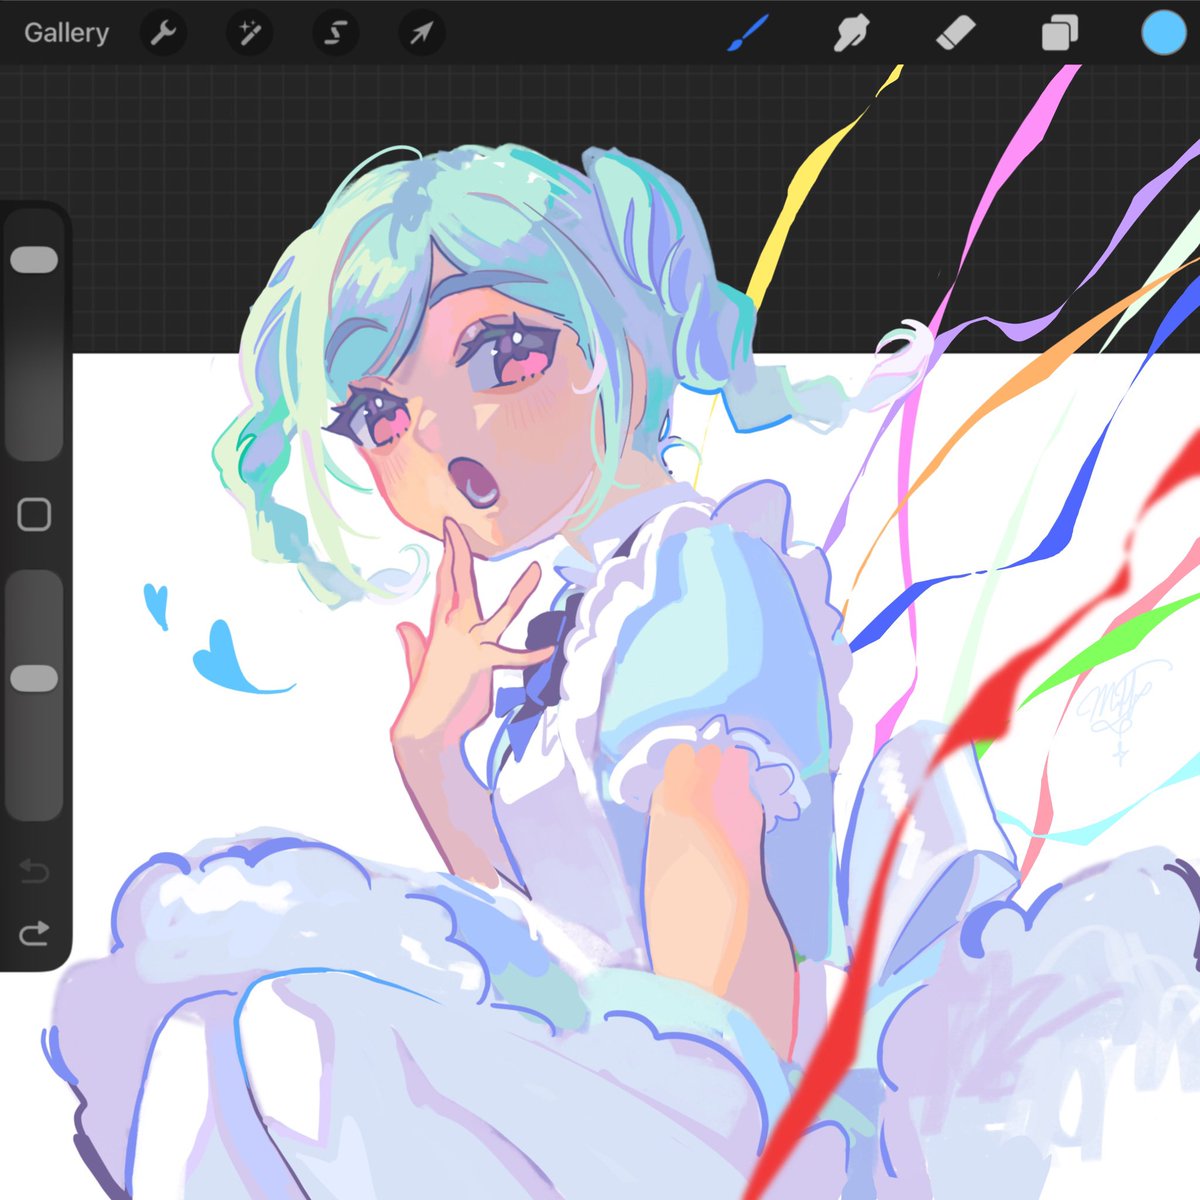
Task: Open the blue active color picker
Action: coord(1163,33)
